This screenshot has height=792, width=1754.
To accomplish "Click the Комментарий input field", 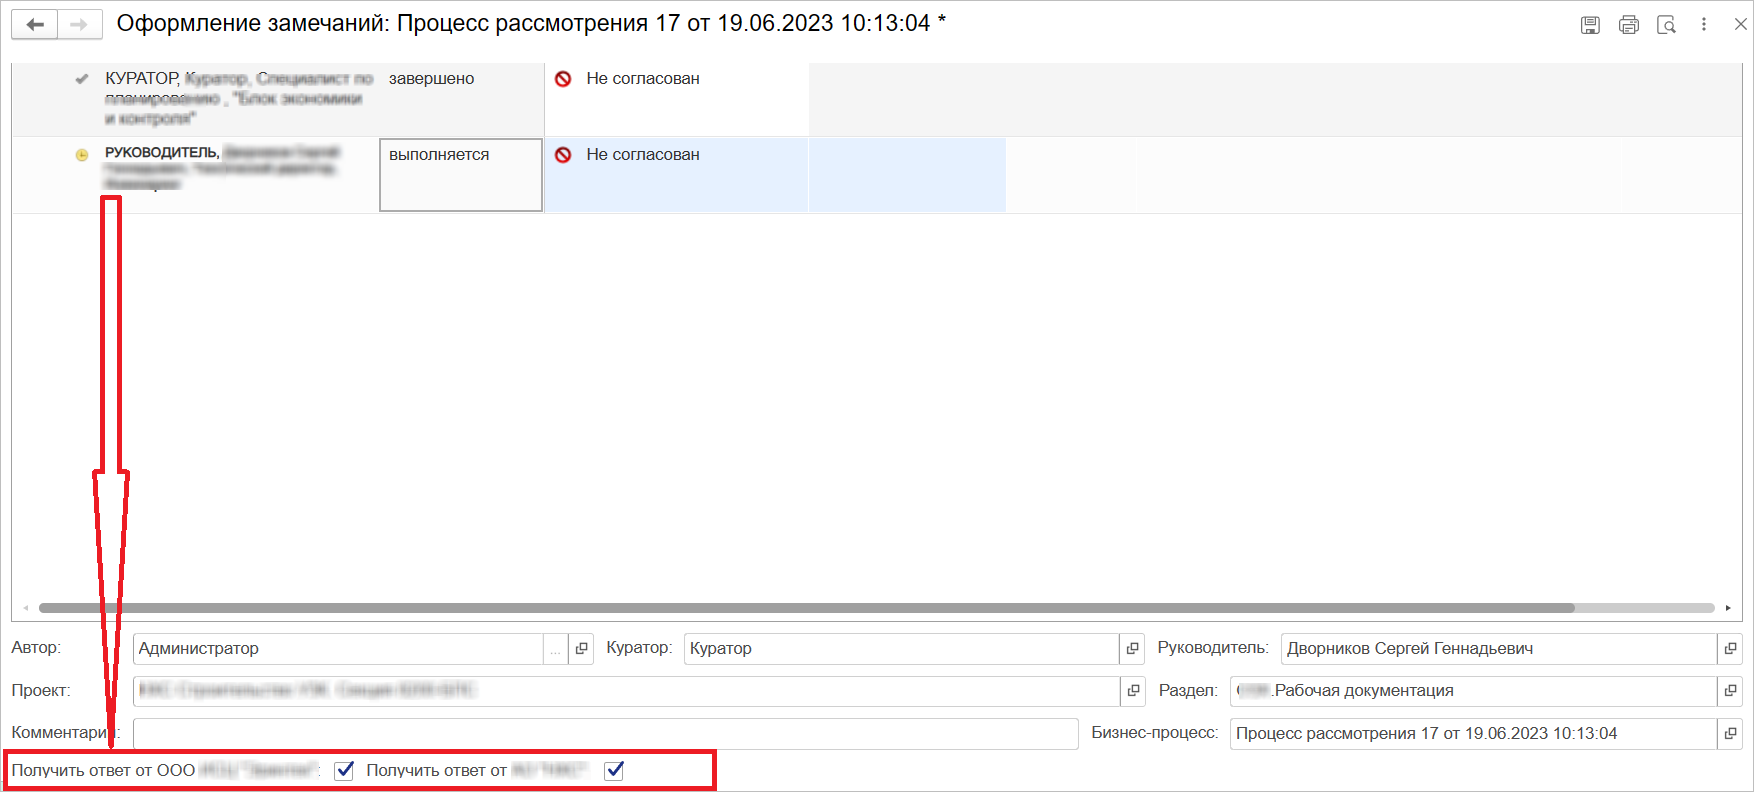I will [606, 734].
